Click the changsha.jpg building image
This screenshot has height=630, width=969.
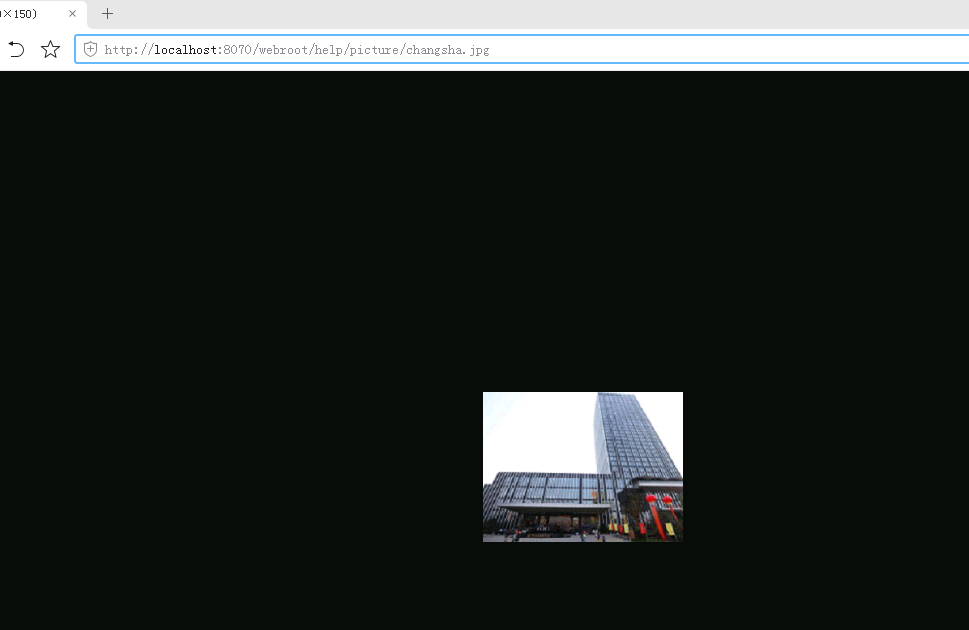[x=583, y=467]
